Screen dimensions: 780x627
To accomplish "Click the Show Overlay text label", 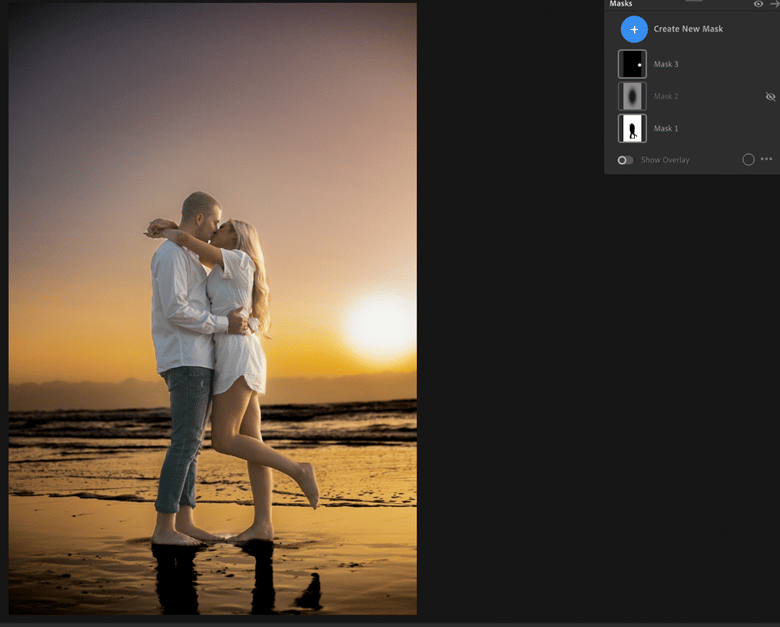I will [x=665, y=160].
